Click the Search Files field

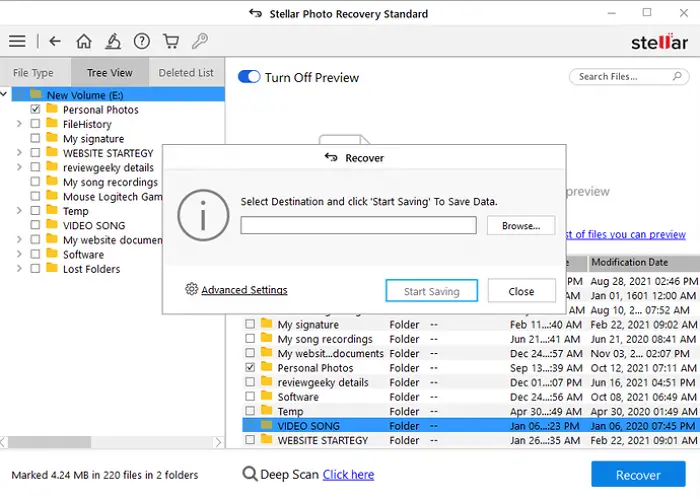629,76
